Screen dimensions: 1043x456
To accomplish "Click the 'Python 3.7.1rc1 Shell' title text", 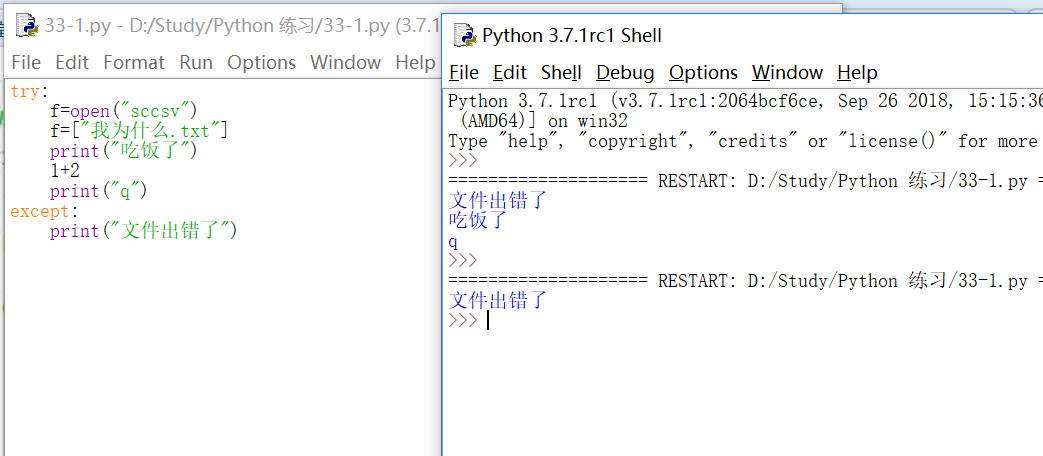I will (572, 35).
